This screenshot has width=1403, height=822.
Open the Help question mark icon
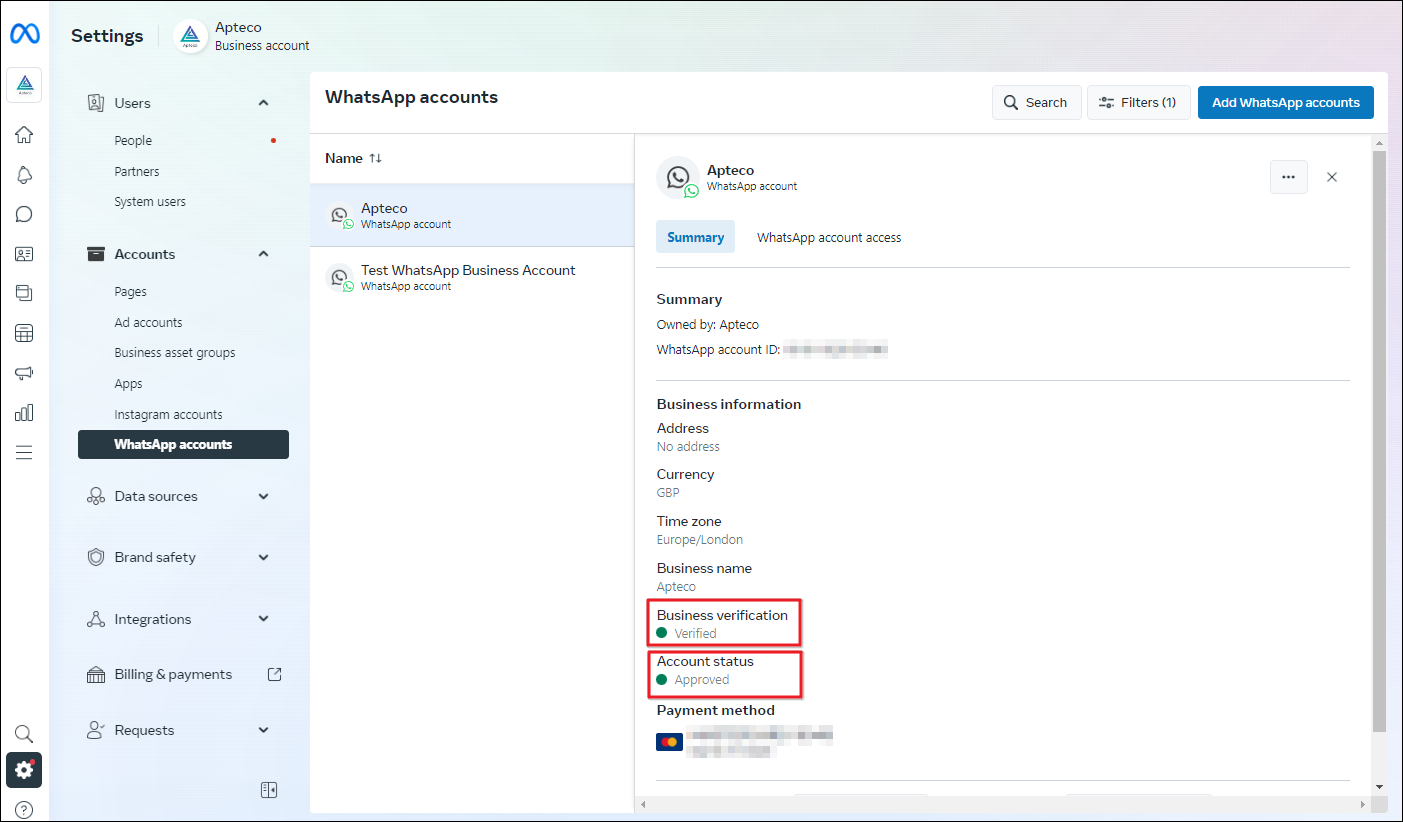click(24, 810)
